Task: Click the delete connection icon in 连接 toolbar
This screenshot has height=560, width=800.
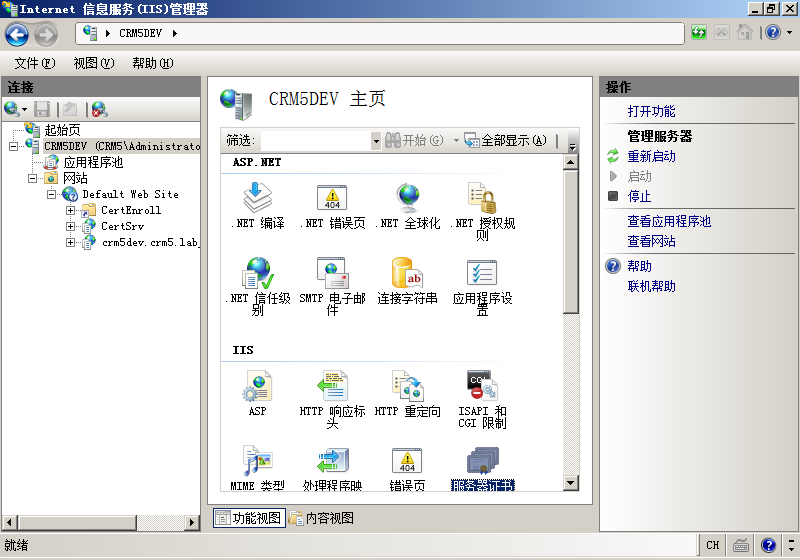Action: 99,109
